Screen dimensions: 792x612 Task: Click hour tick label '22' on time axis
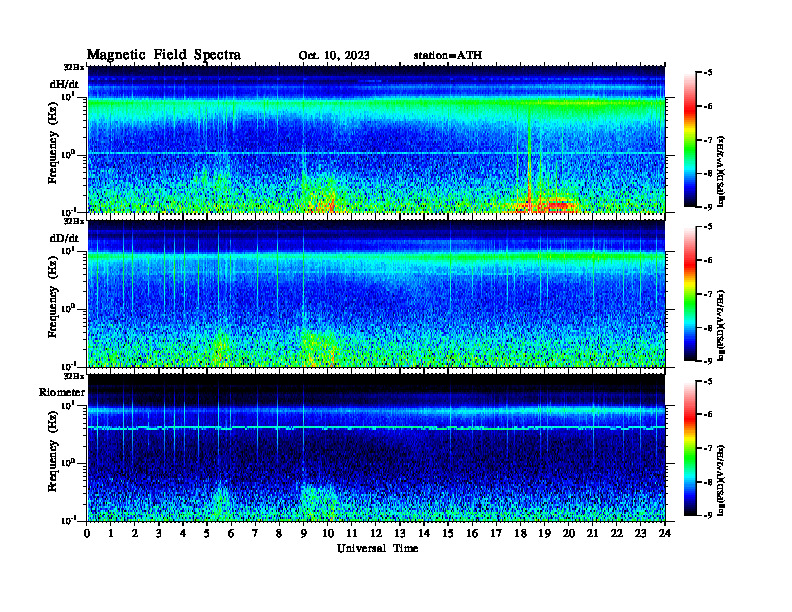click(x=616, y=533)
